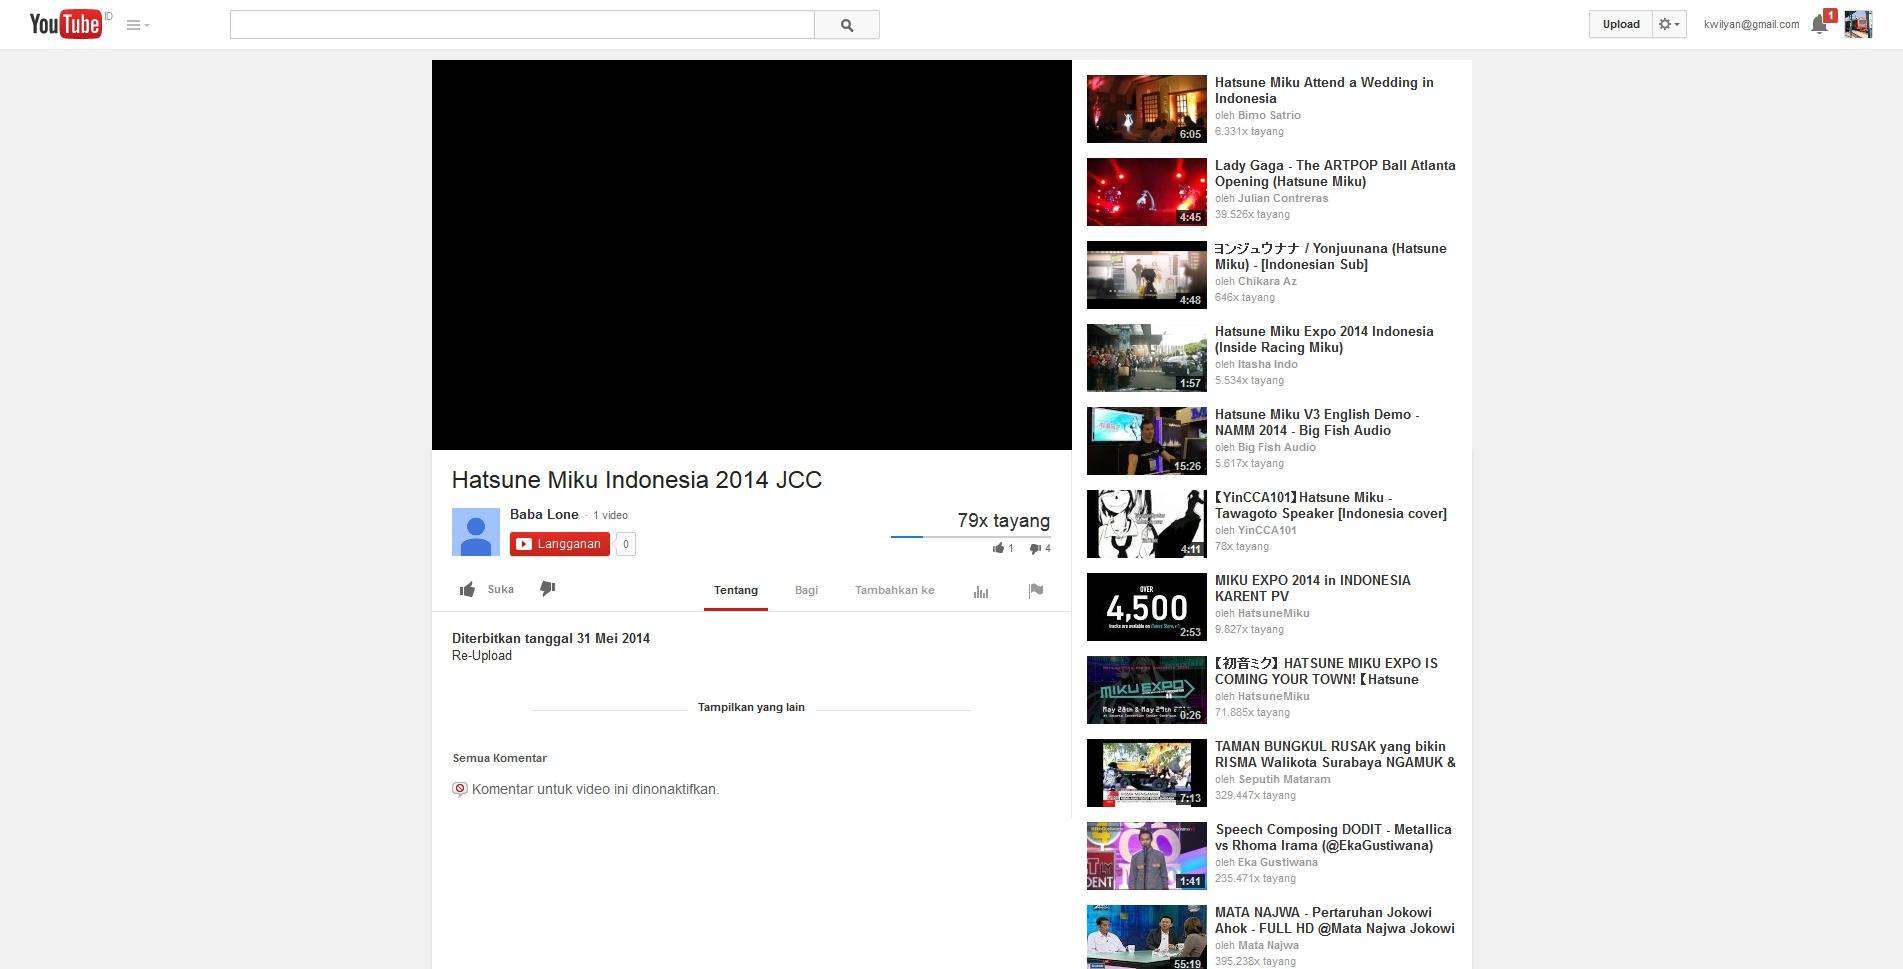Click the search magnifier button
This screenshot has width=1903, height=969.
[x=846, y=25]
